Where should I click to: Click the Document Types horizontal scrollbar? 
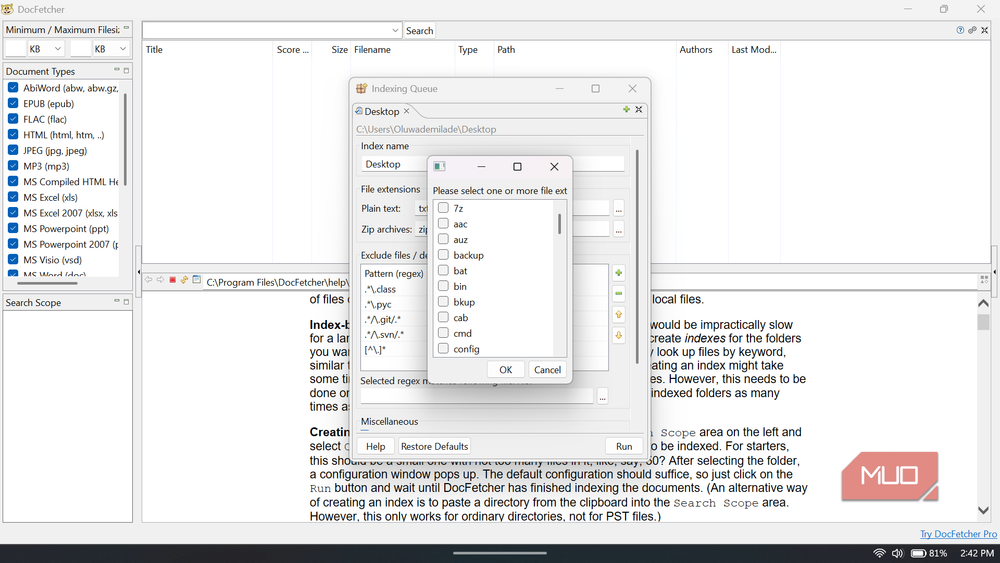(47, 282)
